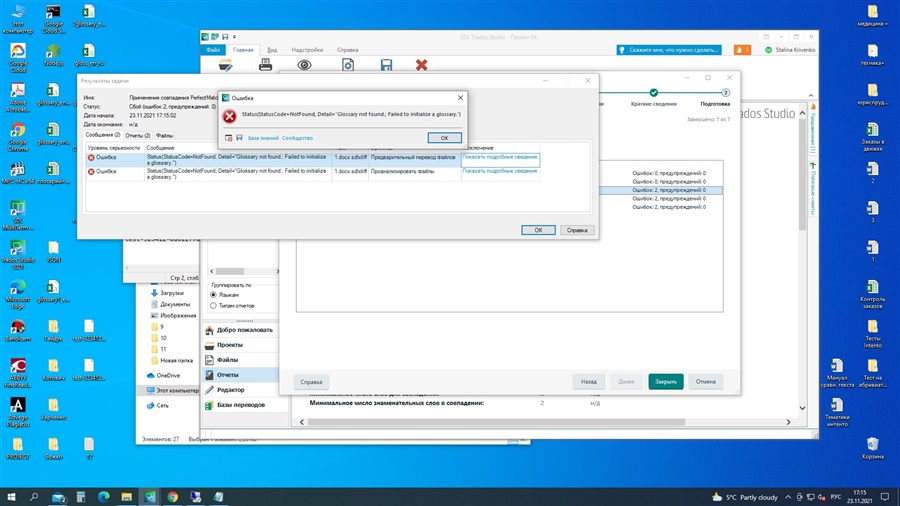Click the 'Скажите мне, что нужно сделать' box
This screenshot has width=900, height=506.
[x=669, y=50]
